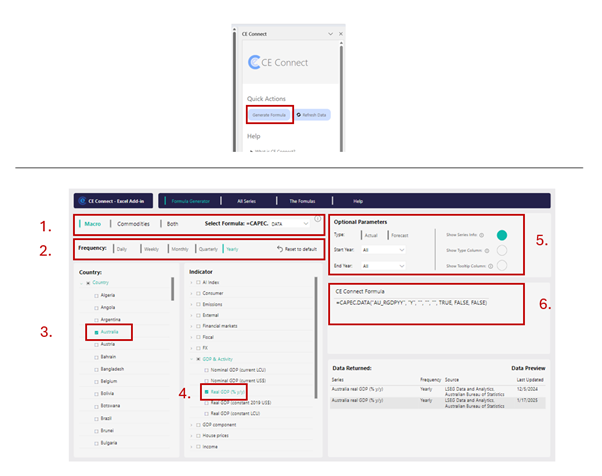Screen dimensions: 602x476
Task: Select the Commodities tab
Action: point(138,225)
